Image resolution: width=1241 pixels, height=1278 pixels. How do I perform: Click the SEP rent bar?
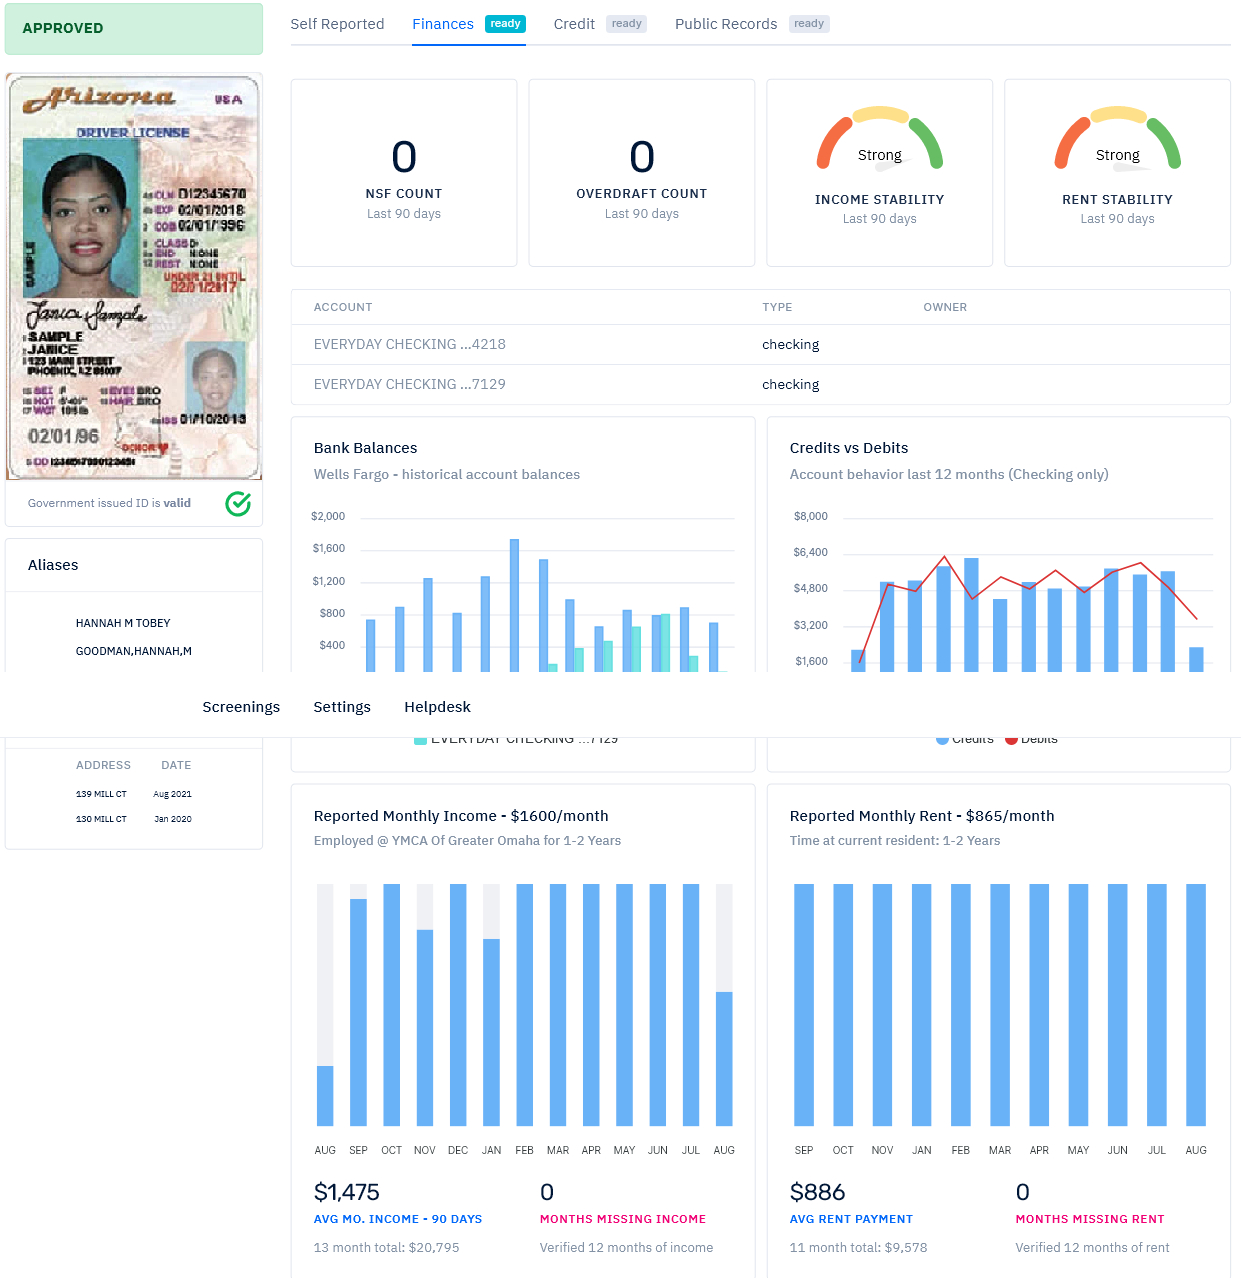point(804,1005)
